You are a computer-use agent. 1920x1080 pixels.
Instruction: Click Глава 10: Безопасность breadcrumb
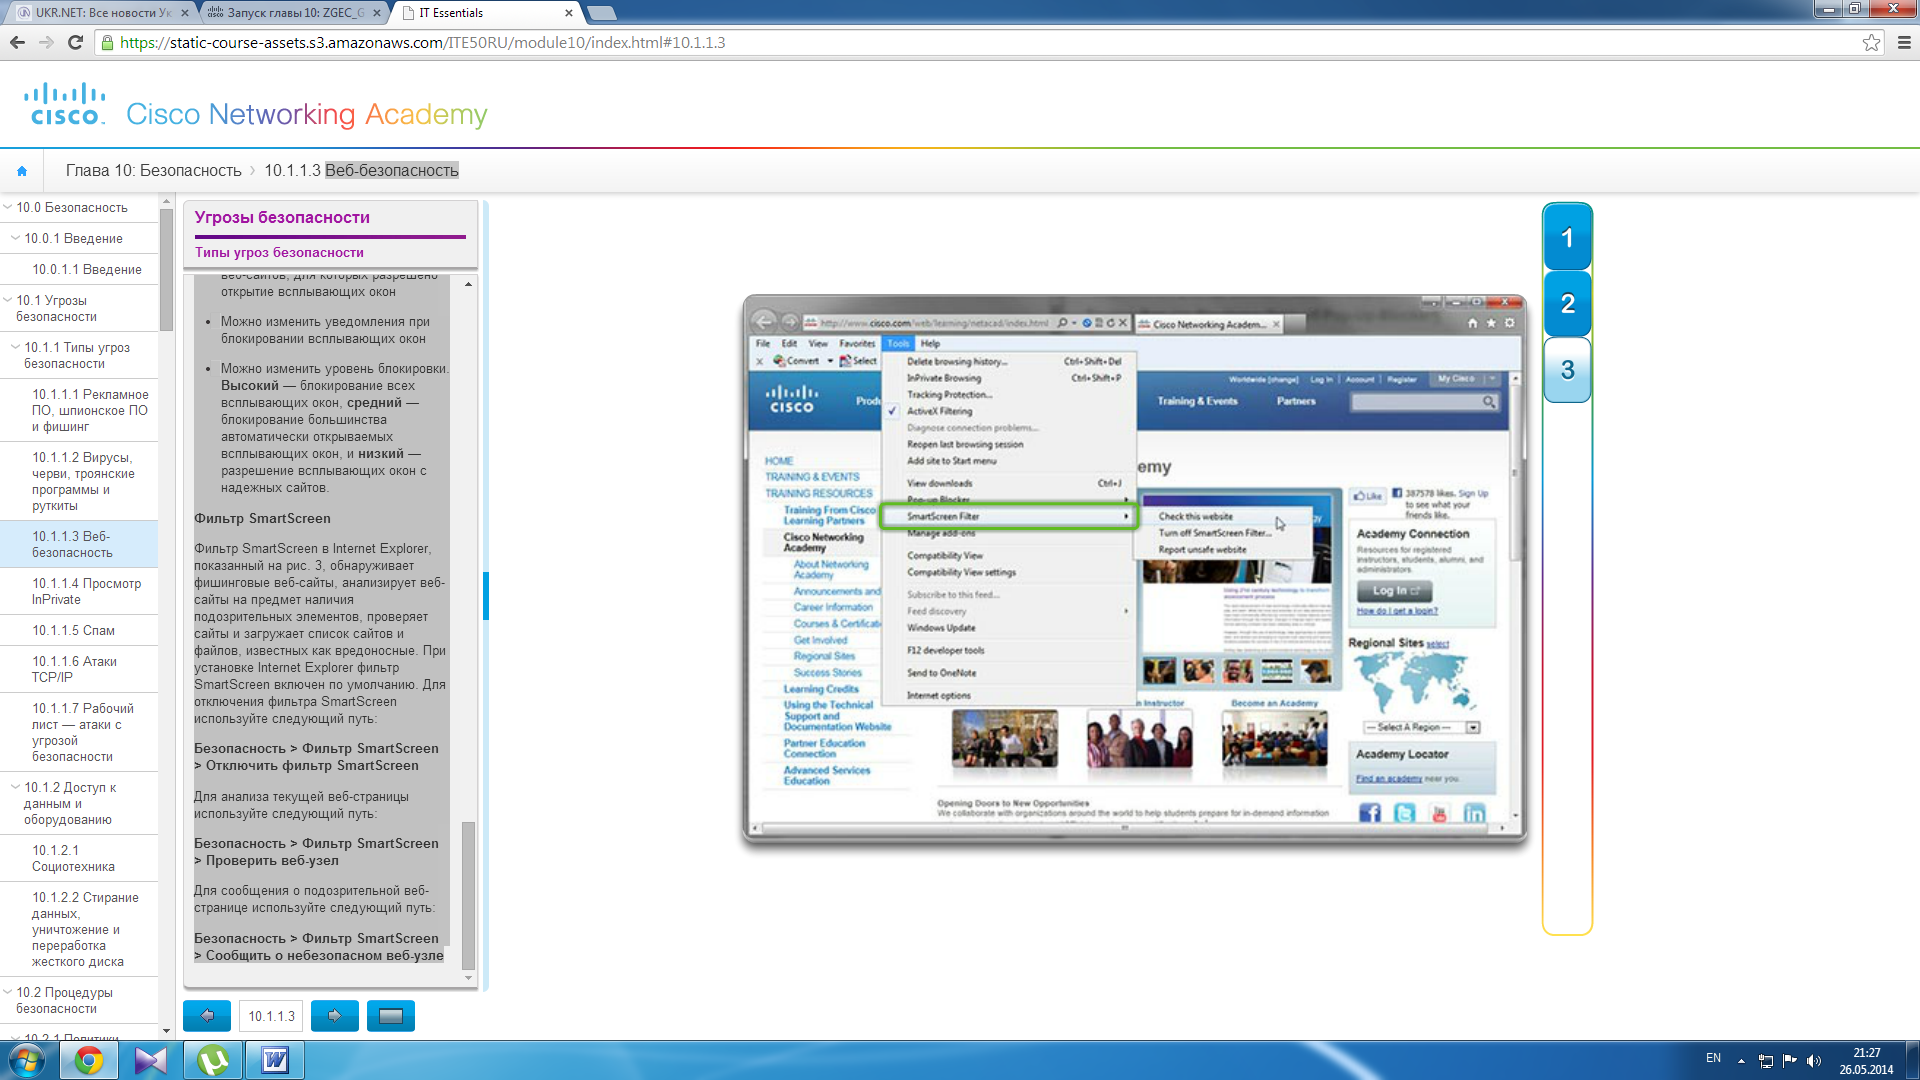point(153,171)
